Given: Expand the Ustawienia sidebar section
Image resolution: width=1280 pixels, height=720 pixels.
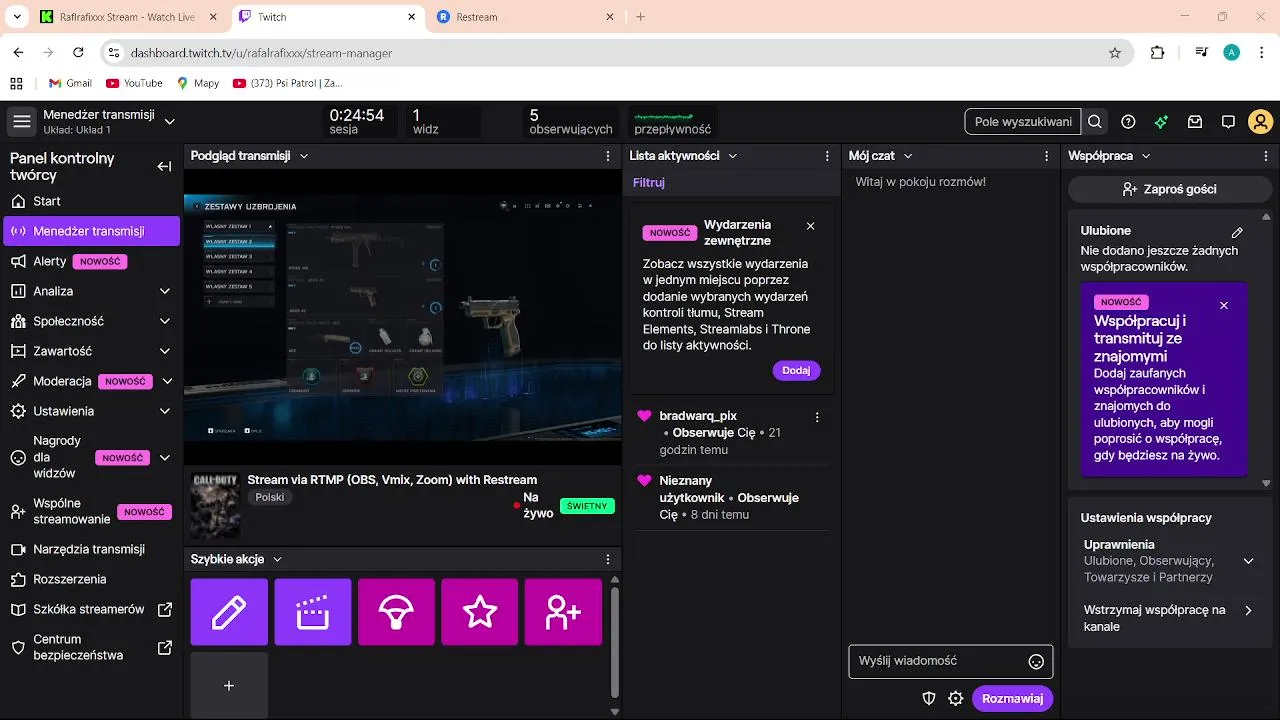Looking at the screenshot, I should 165,411.
